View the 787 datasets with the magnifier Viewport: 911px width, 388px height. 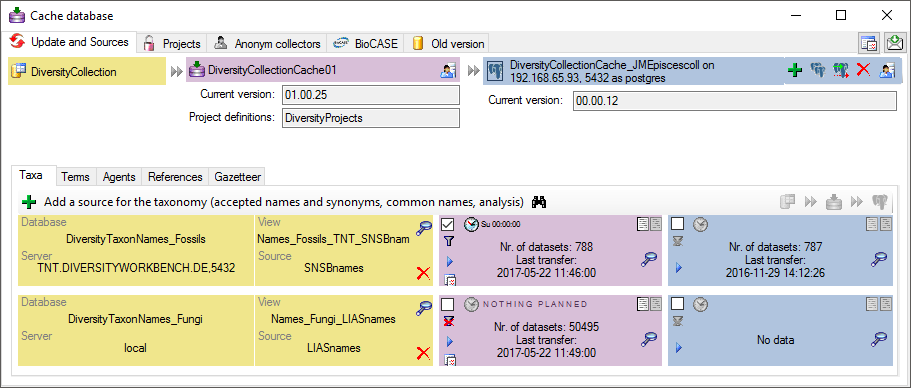[x=879, y=259]
